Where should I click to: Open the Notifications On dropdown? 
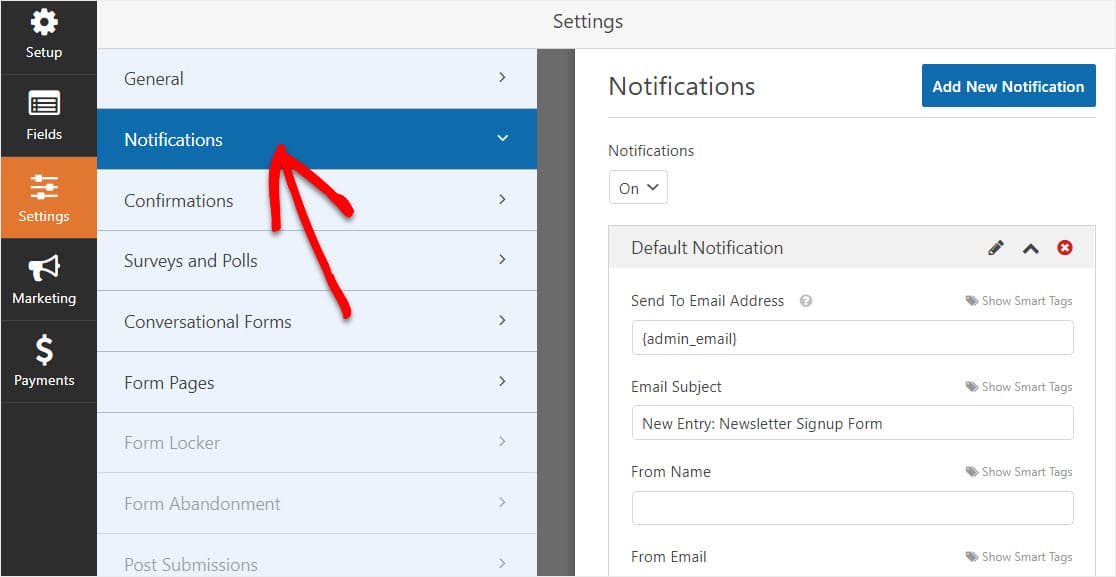[638, 188]
